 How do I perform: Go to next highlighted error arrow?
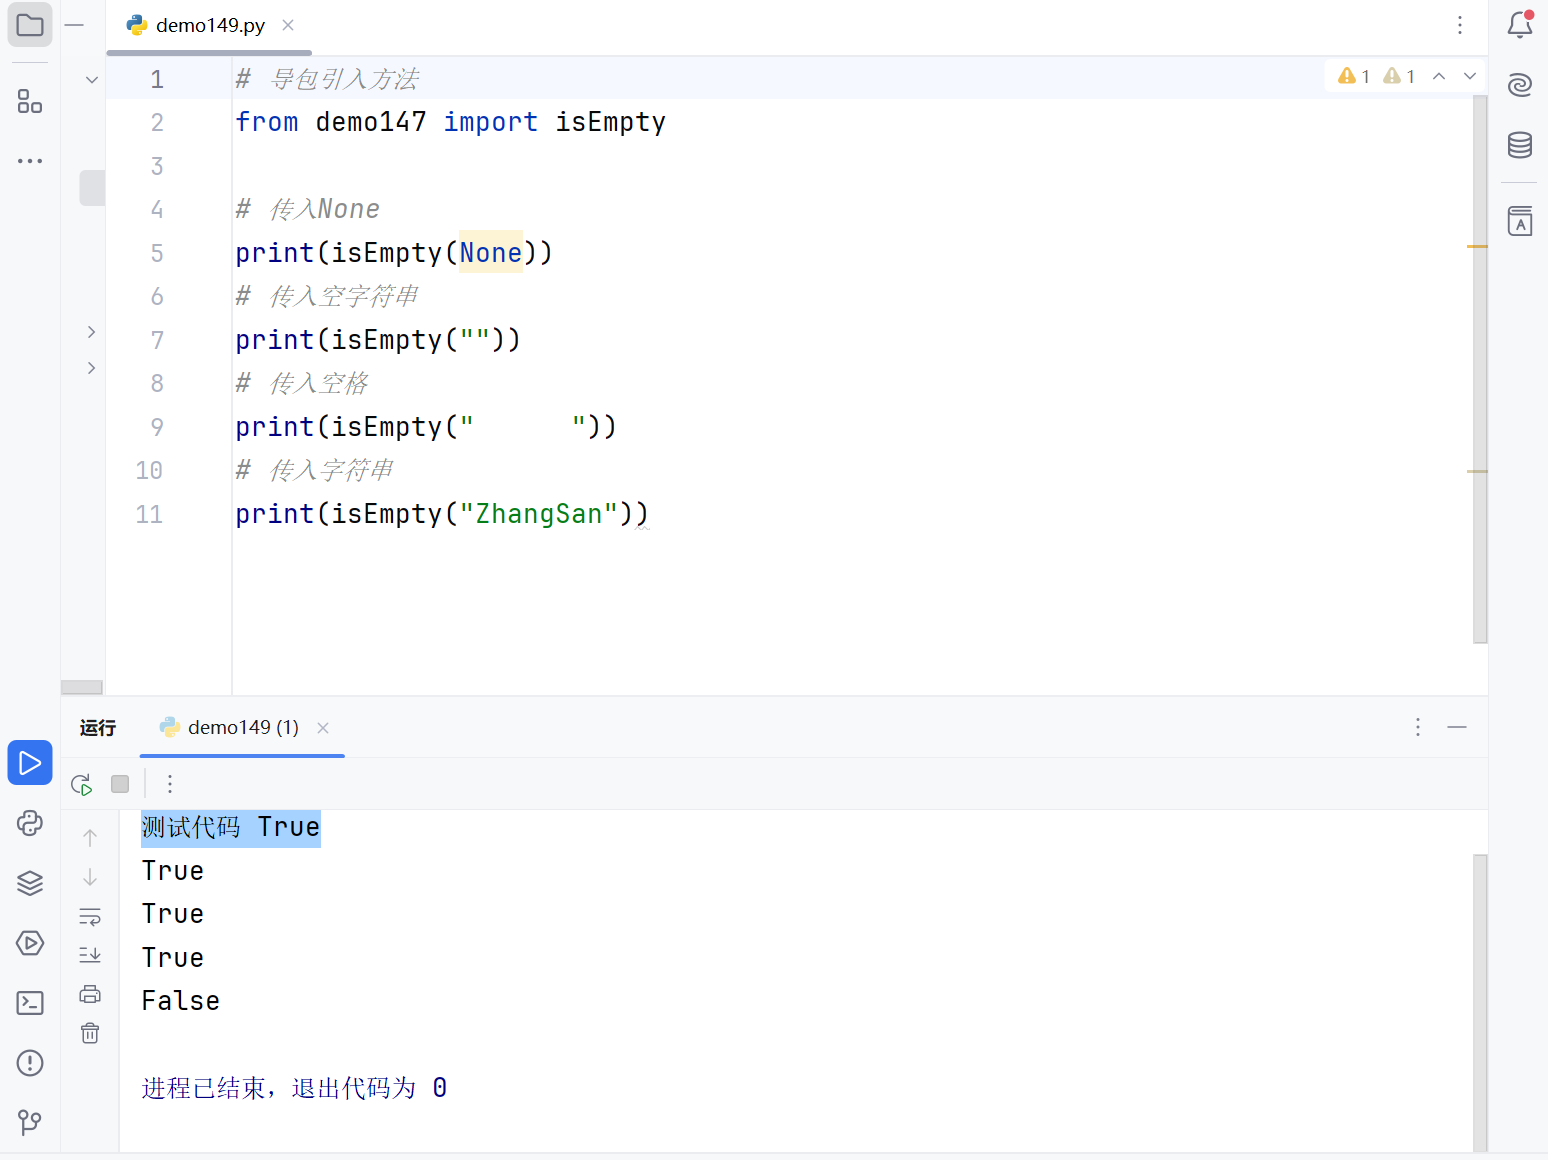click(x=1470, y=76)
